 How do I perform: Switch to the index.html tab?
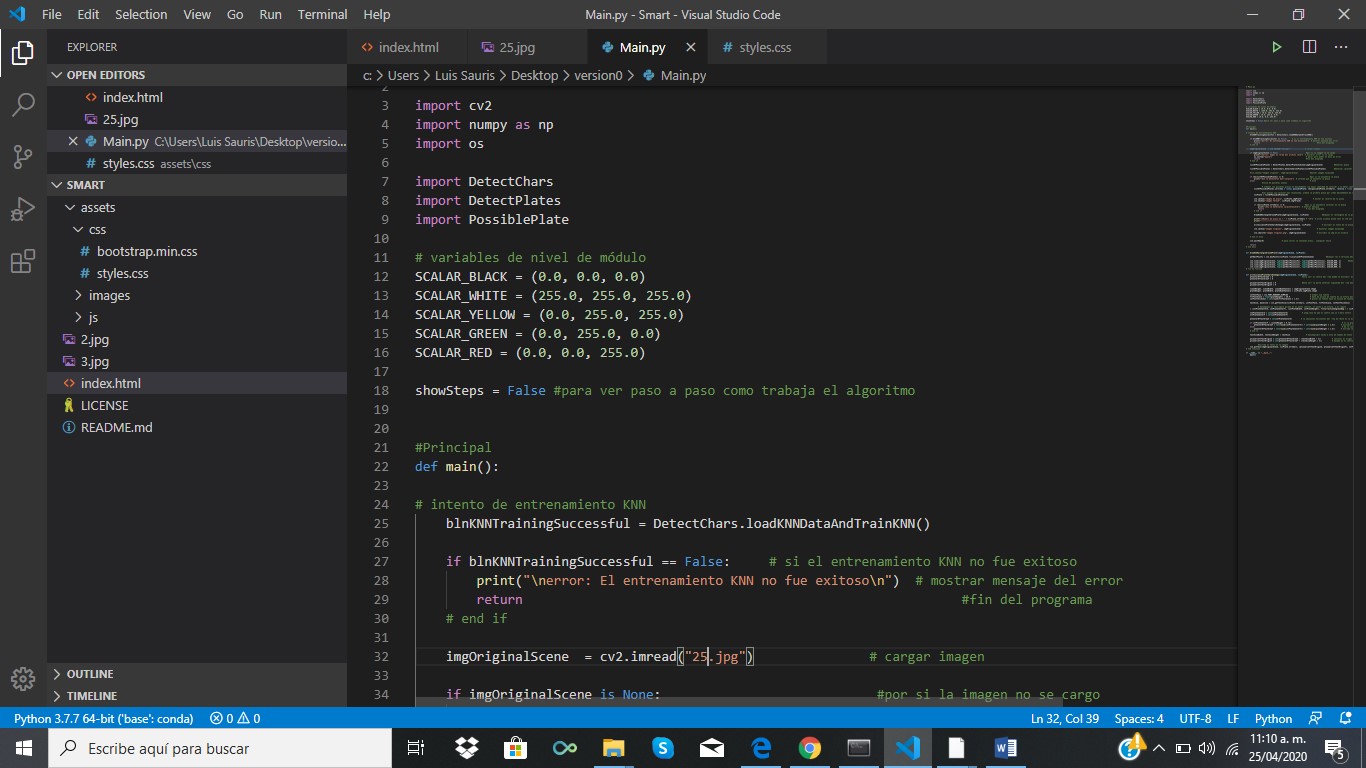tap(408, 47)
